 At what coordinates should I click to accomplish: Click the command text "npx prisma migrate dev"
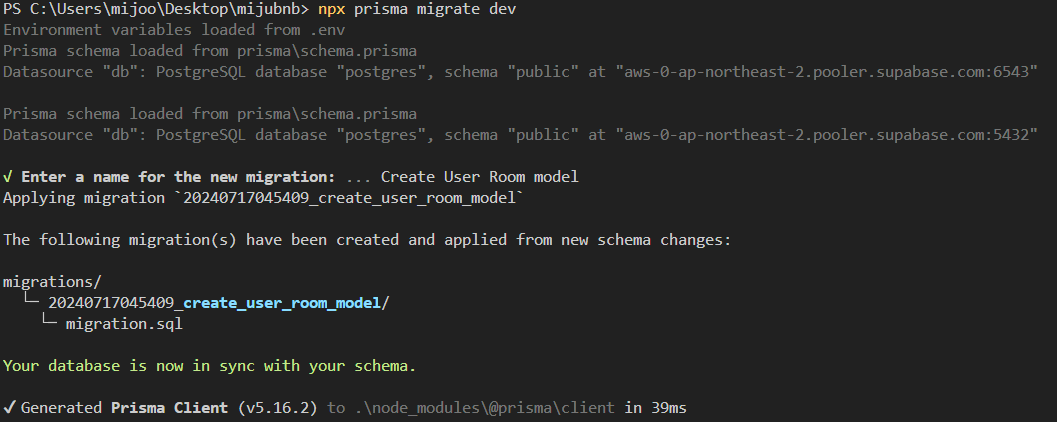[x=417, y=9]
